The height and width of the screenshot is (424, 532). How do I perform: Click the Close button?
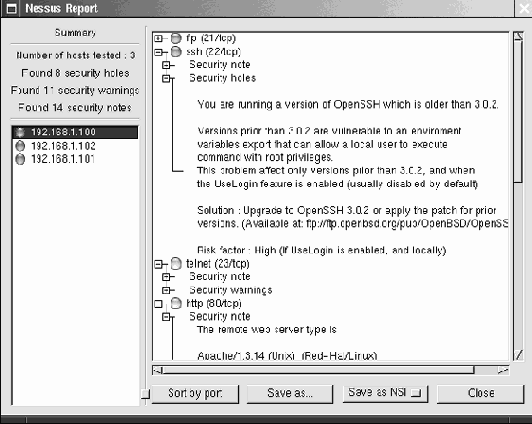coord(480,393)
